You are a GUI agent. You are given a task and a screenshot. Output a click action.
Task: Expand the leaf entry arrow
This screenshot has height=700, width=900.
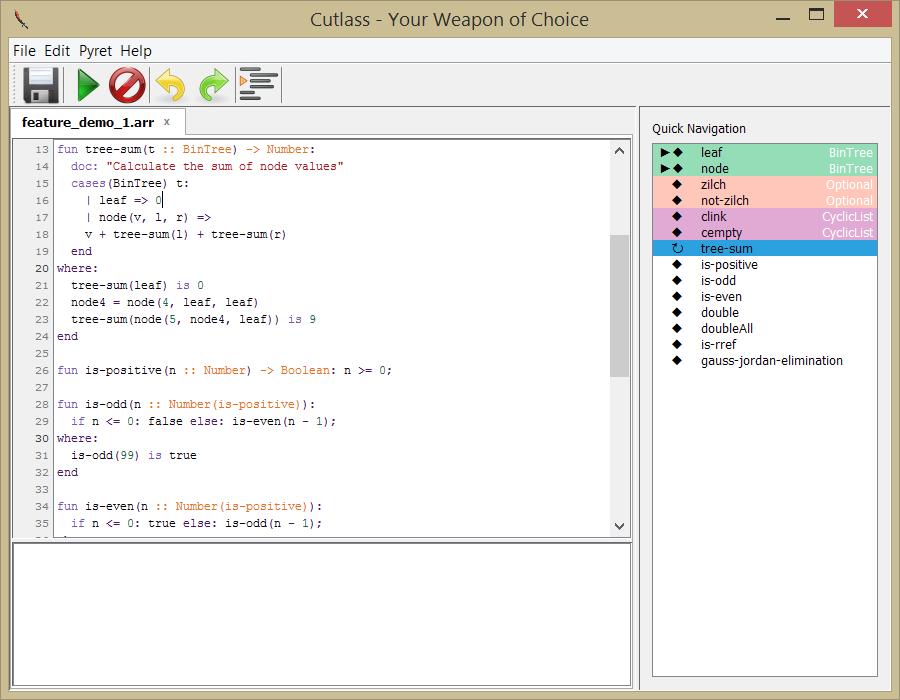pyautogui.click(x=665, y=153)
